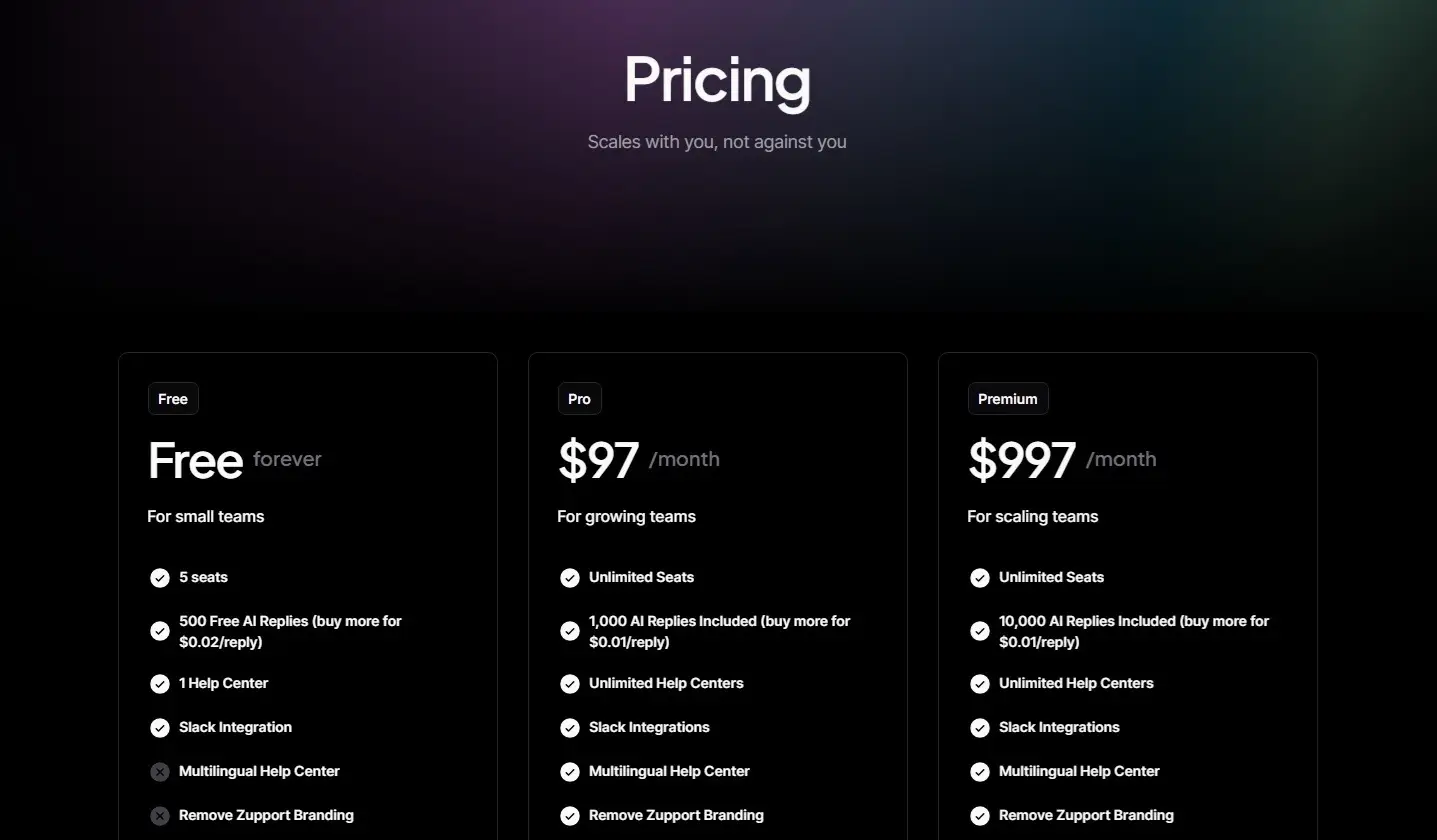The width and height of the screenshot is (1437, 840).
Task: Select the Pro plan badge
Action: pyautogui.click(x=579, y=399)
